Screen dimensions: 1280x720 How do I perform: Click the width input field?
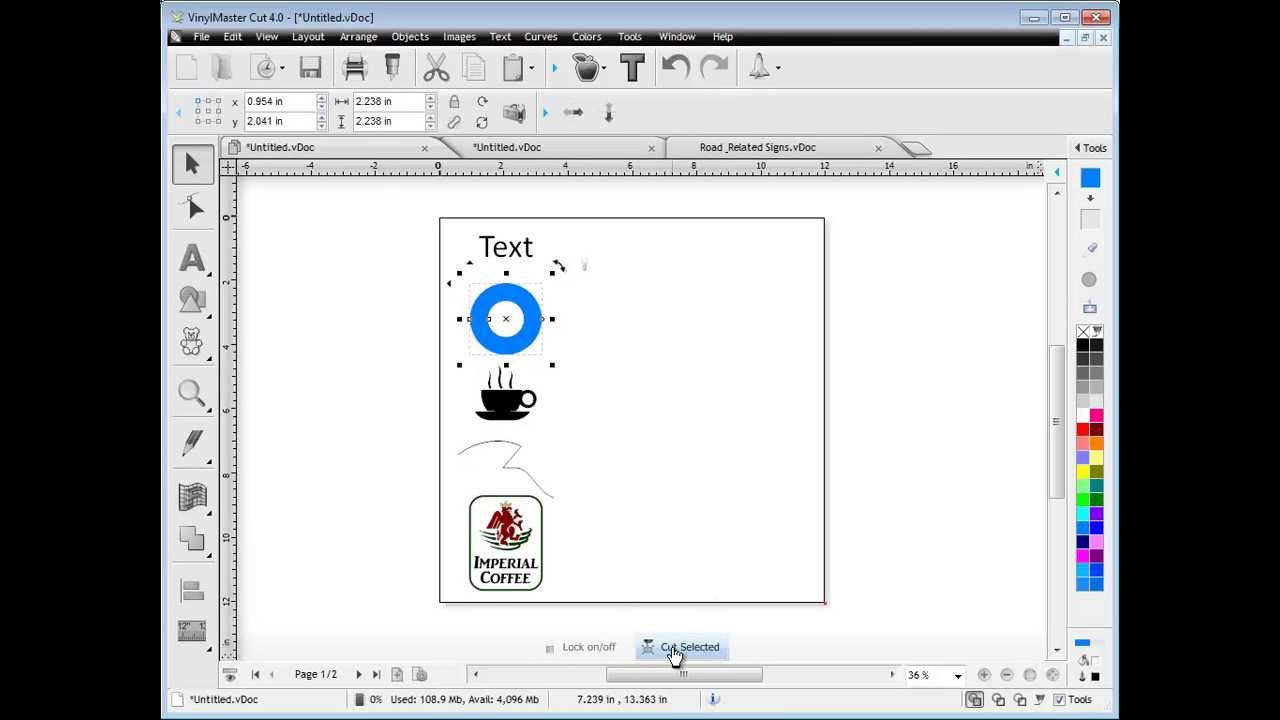point(388,101)
